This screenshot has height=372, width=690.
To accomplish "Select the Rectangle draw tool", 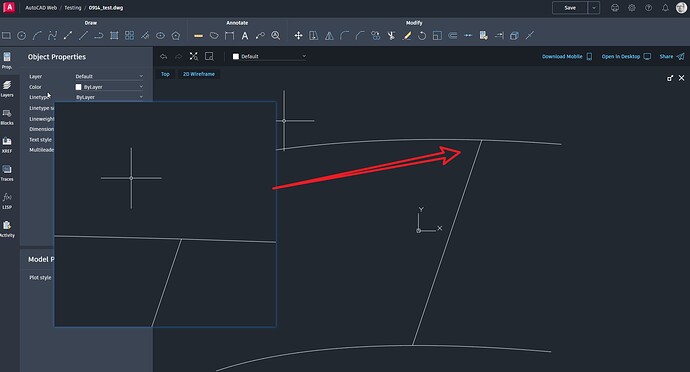I will tap(6, 36).
